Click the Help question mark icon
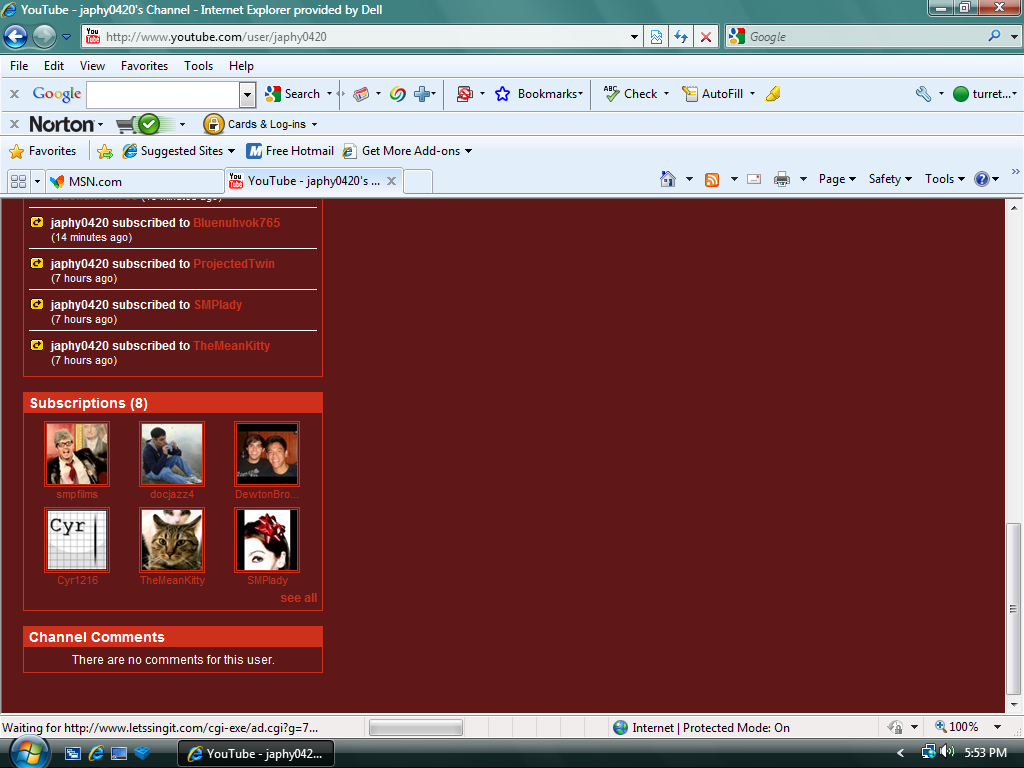The width and height of the screenshot is (1024, 768). (x=982, y=179)
